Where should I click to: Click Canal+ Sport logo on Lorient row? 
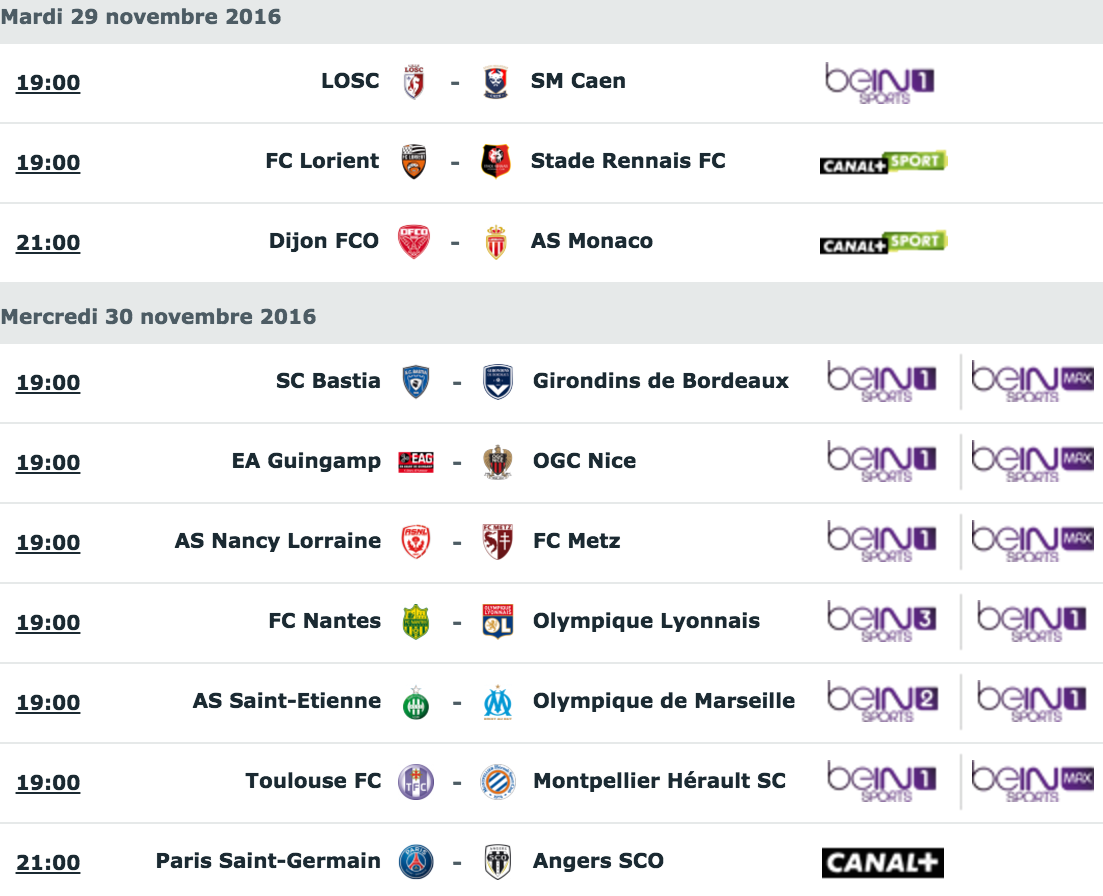point(884,162)
